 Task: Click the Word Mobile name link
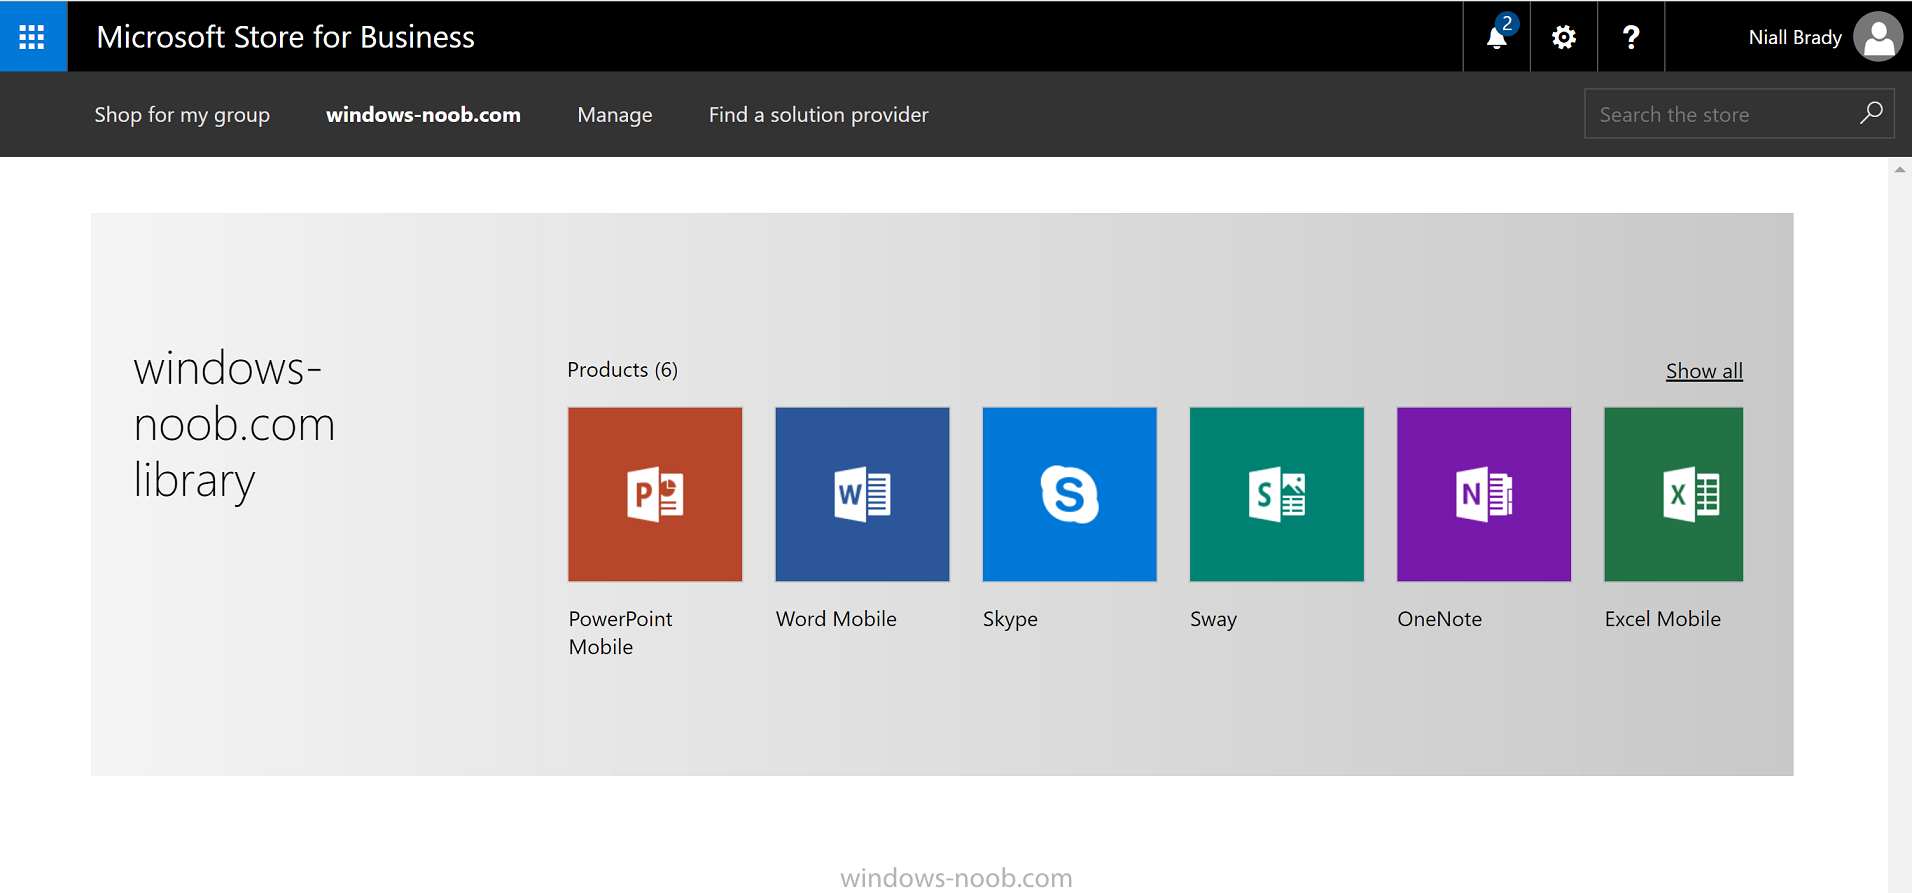(836, 619)
